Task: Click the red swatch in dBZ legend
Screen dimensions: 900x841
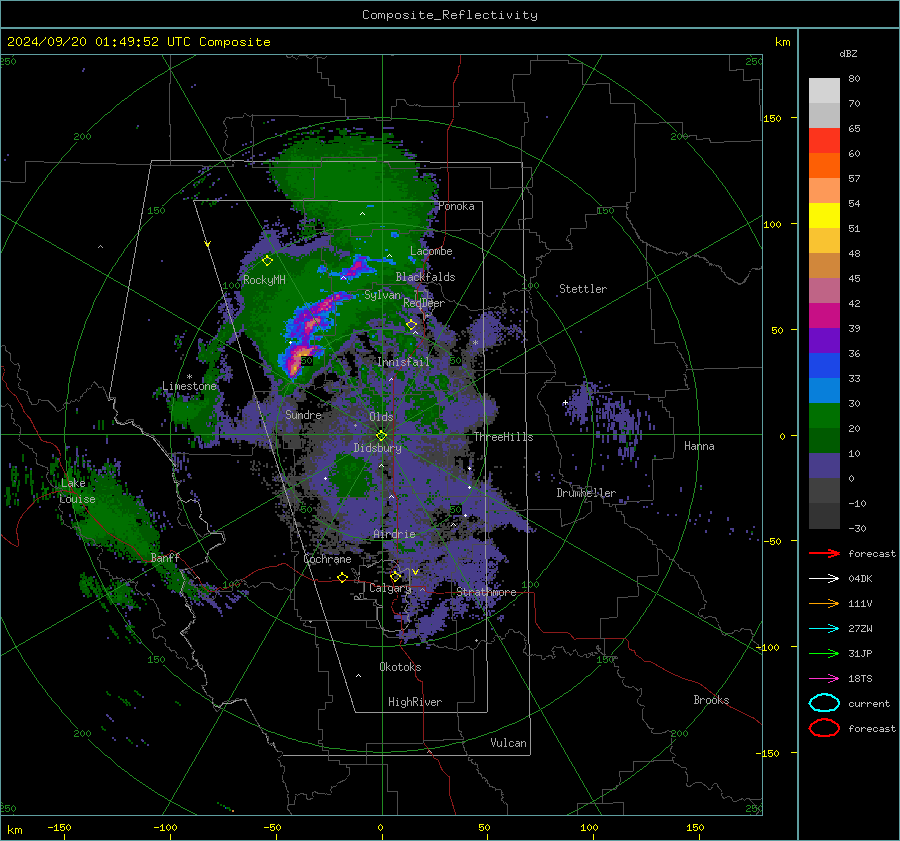Action: [824, 141]
